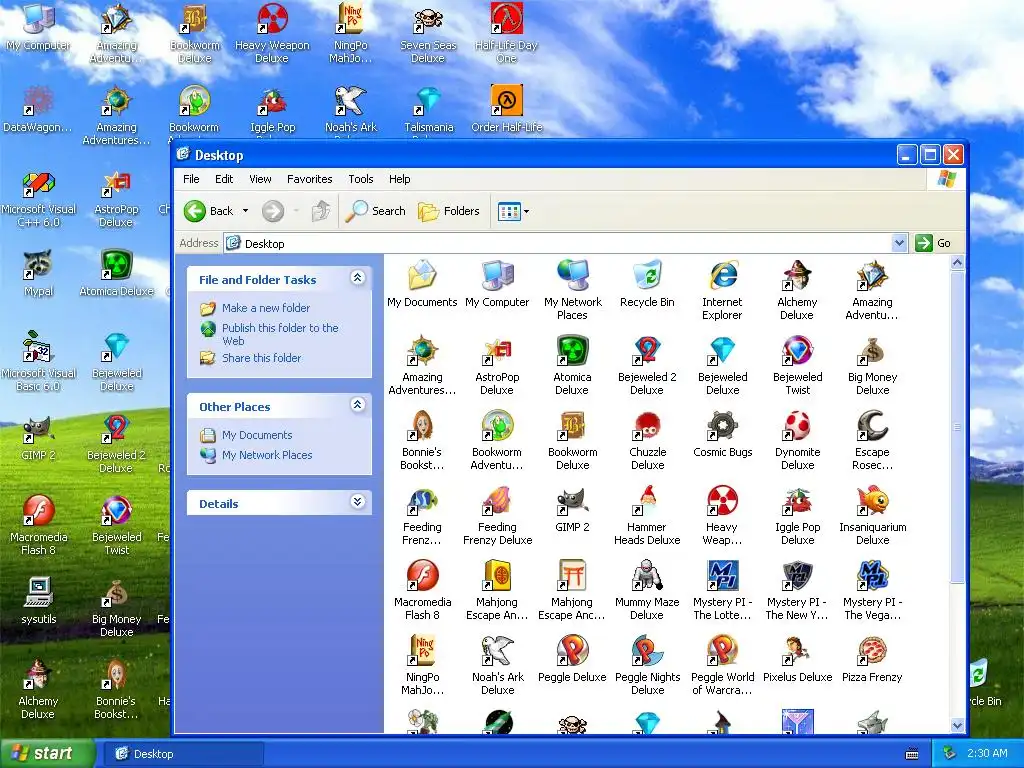Image resolution: width=1024 pixels, height=768 pixels.
Task: Open My Network Places link in Other Places
Action: point(266,455)
